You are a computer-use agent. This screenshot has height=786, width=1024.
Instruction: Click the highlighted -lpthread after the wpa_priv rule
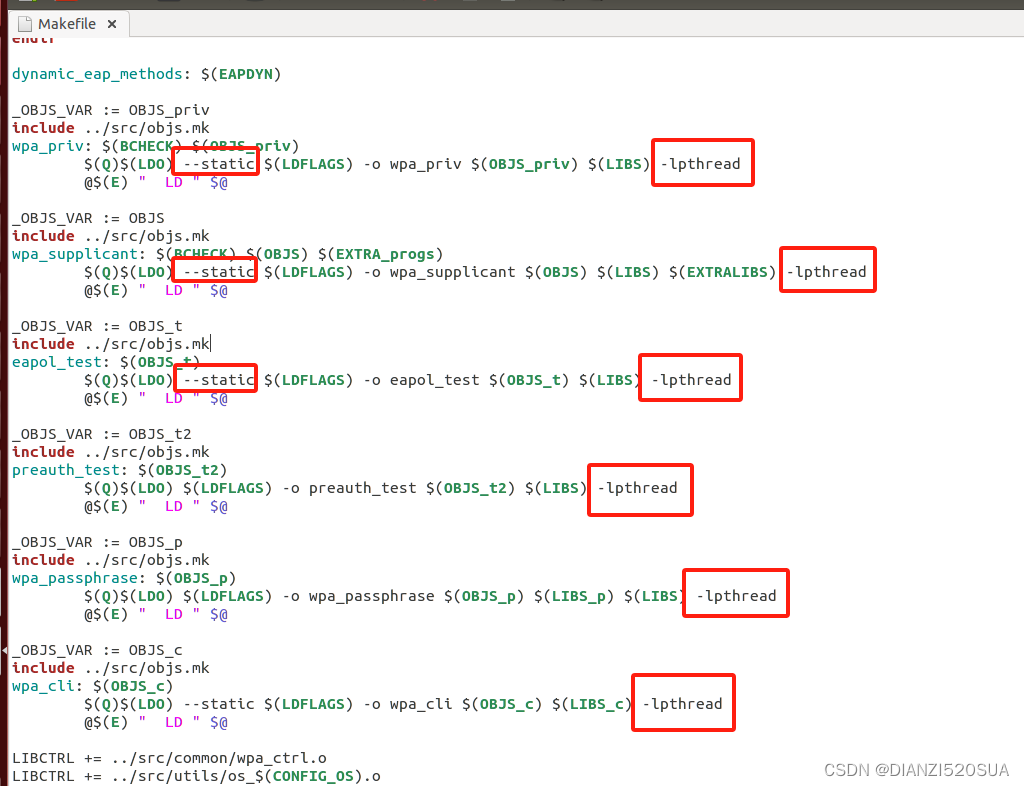702,162
